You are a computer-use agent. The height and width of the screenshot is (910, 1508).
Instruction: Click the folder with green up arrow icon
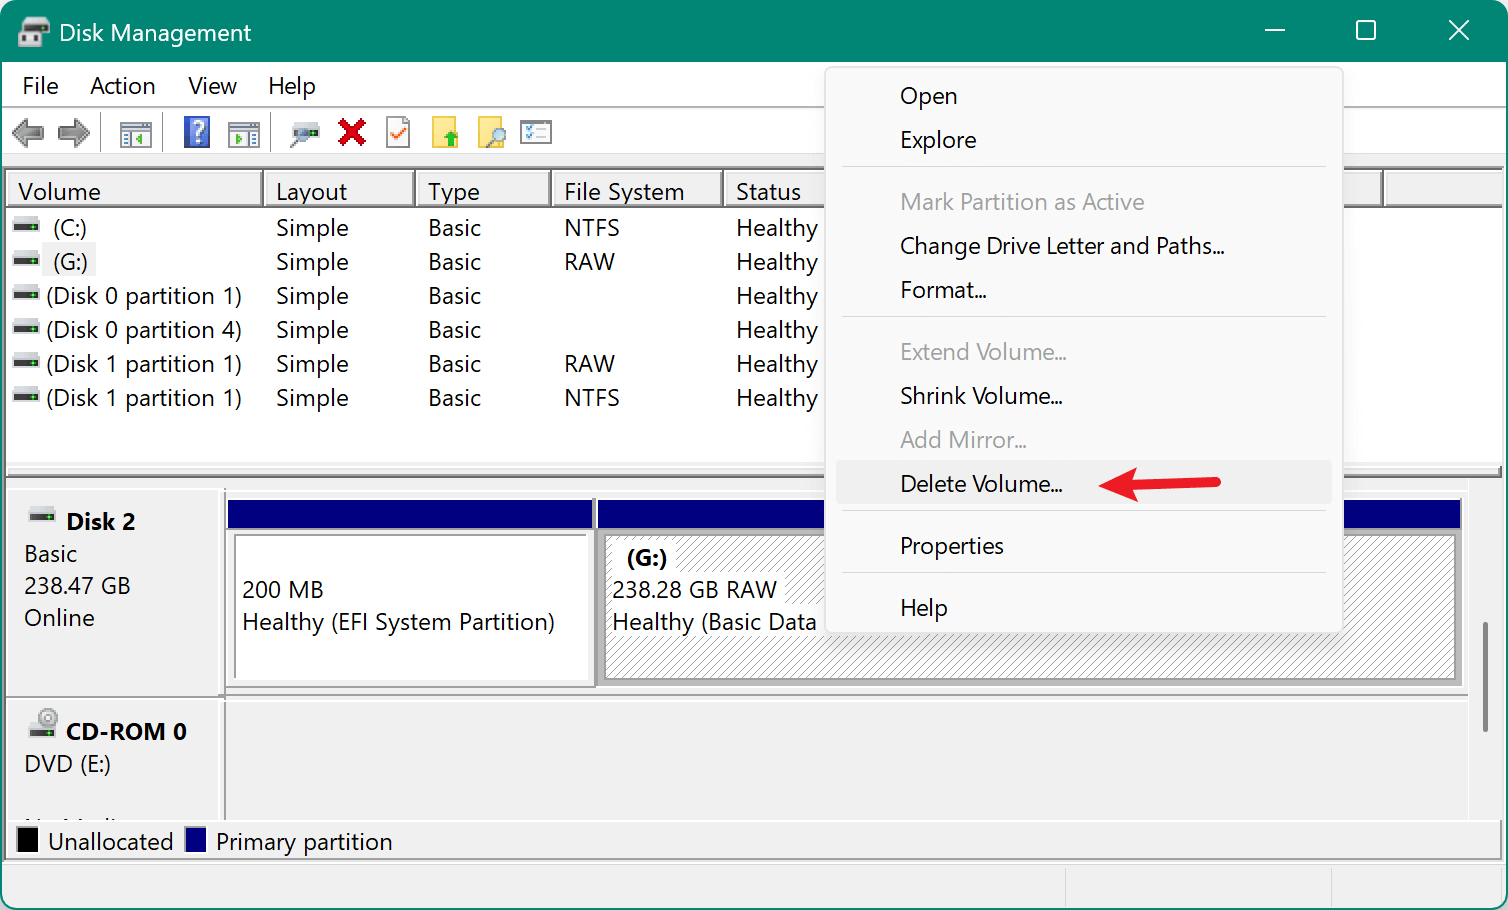pos(445,131)
